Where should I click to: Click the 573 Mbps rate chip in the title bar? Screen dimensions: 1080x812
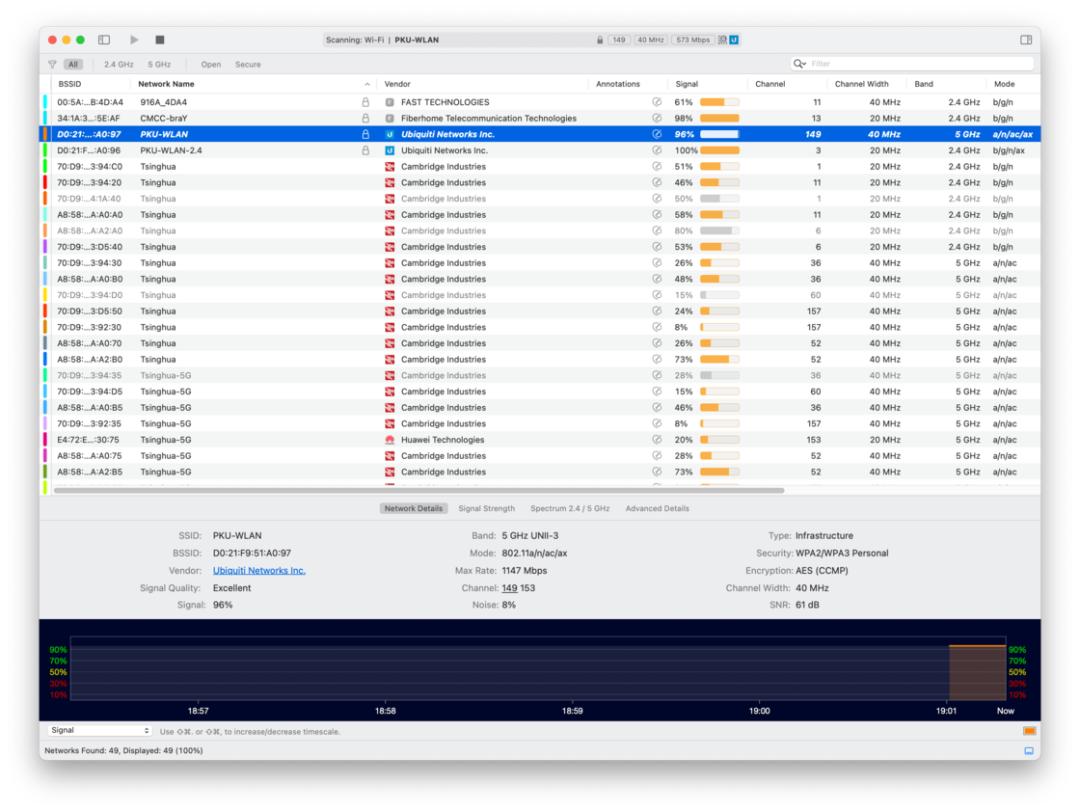pyautogui.click(x=693, y=40)
